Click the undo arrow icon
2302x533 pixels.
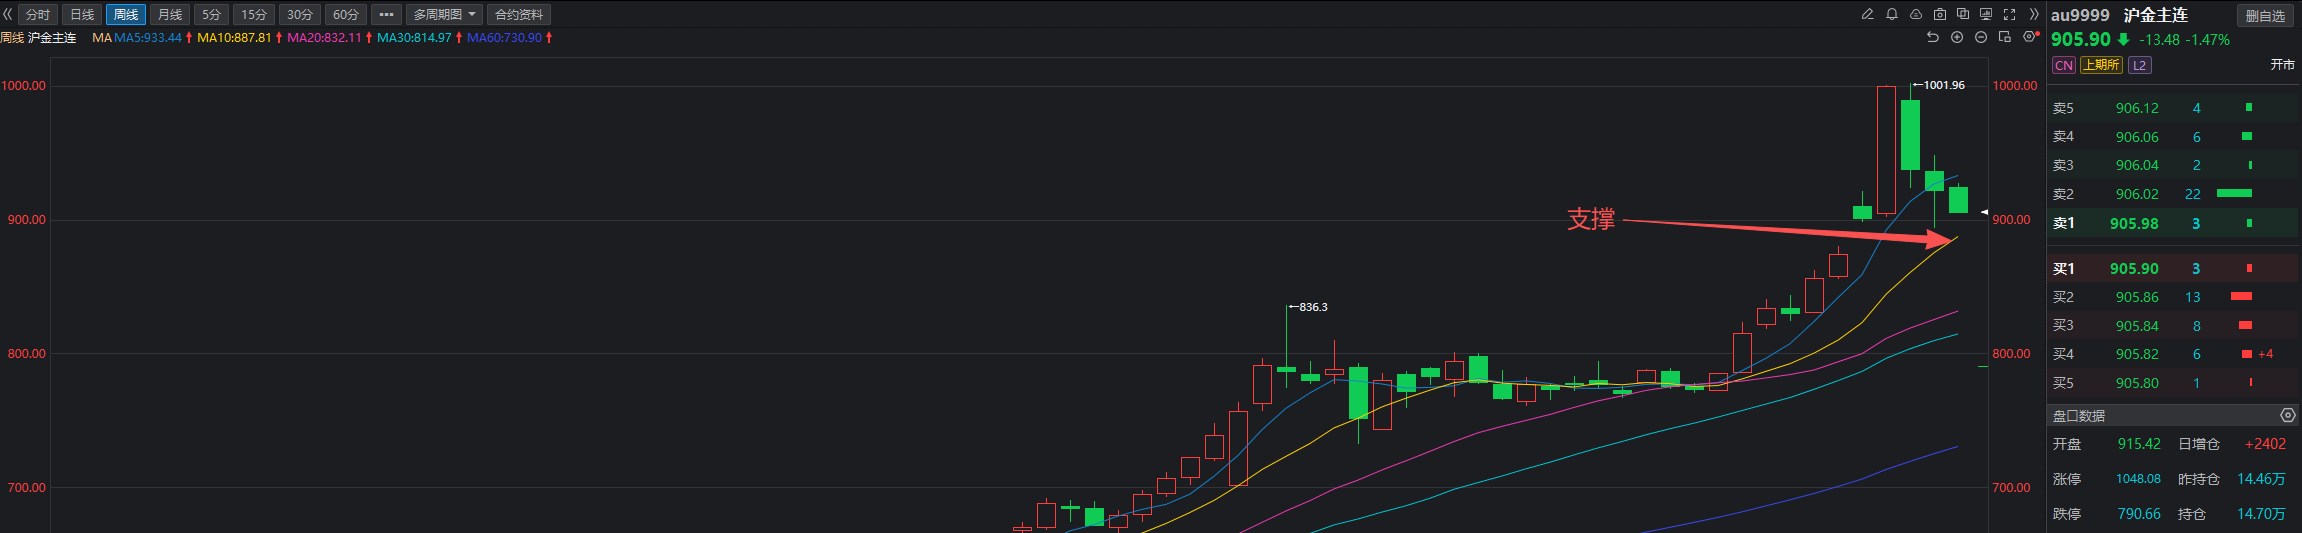coord(1932,37)
